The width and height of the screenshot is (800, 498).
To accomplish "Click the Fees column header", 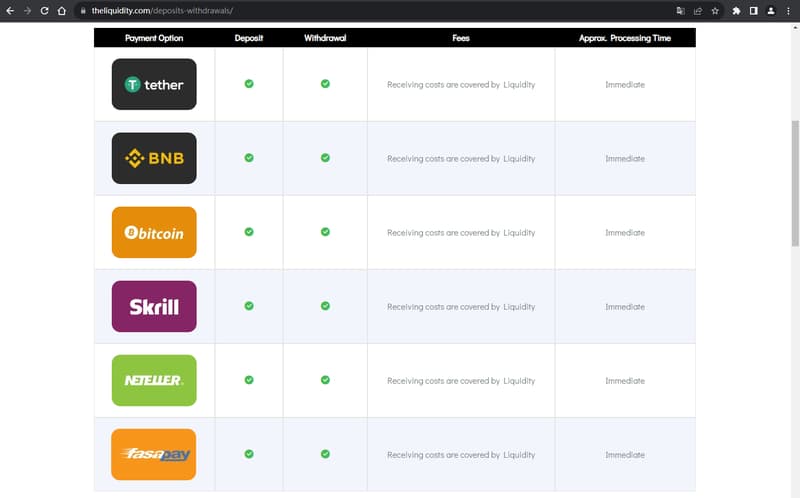I will point(461,38).
